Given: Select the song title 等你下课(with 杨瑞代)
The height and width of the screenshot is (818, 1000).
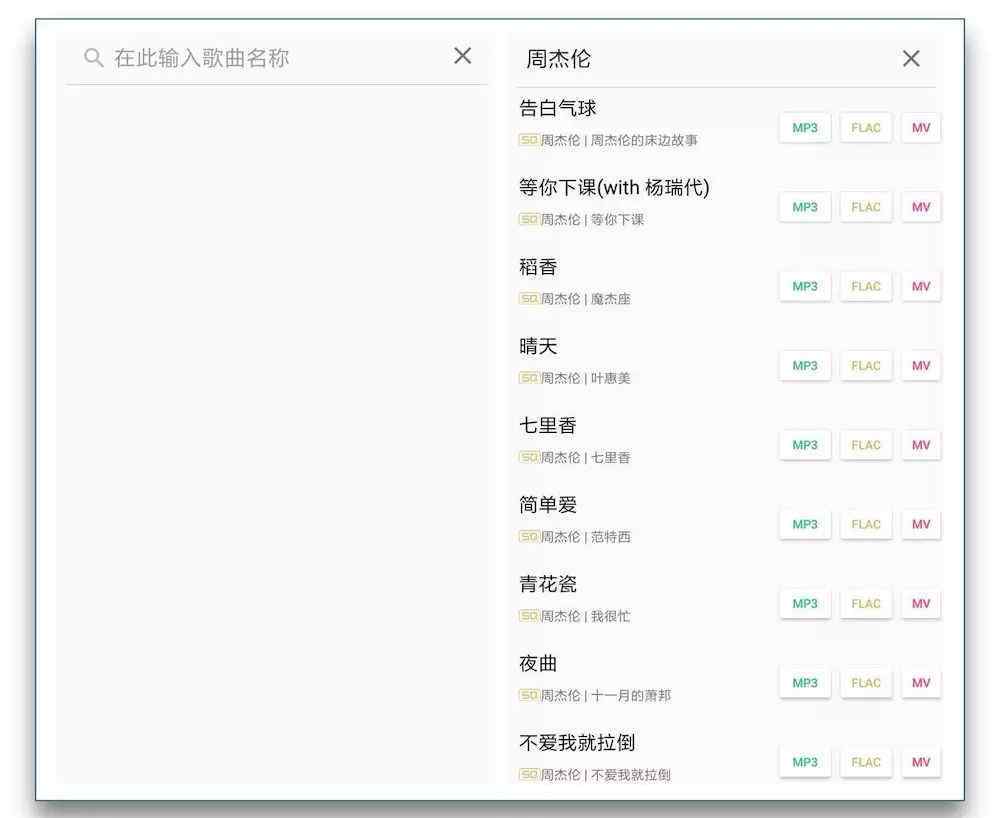Looking at the screenshot, I should coord(614,187).
